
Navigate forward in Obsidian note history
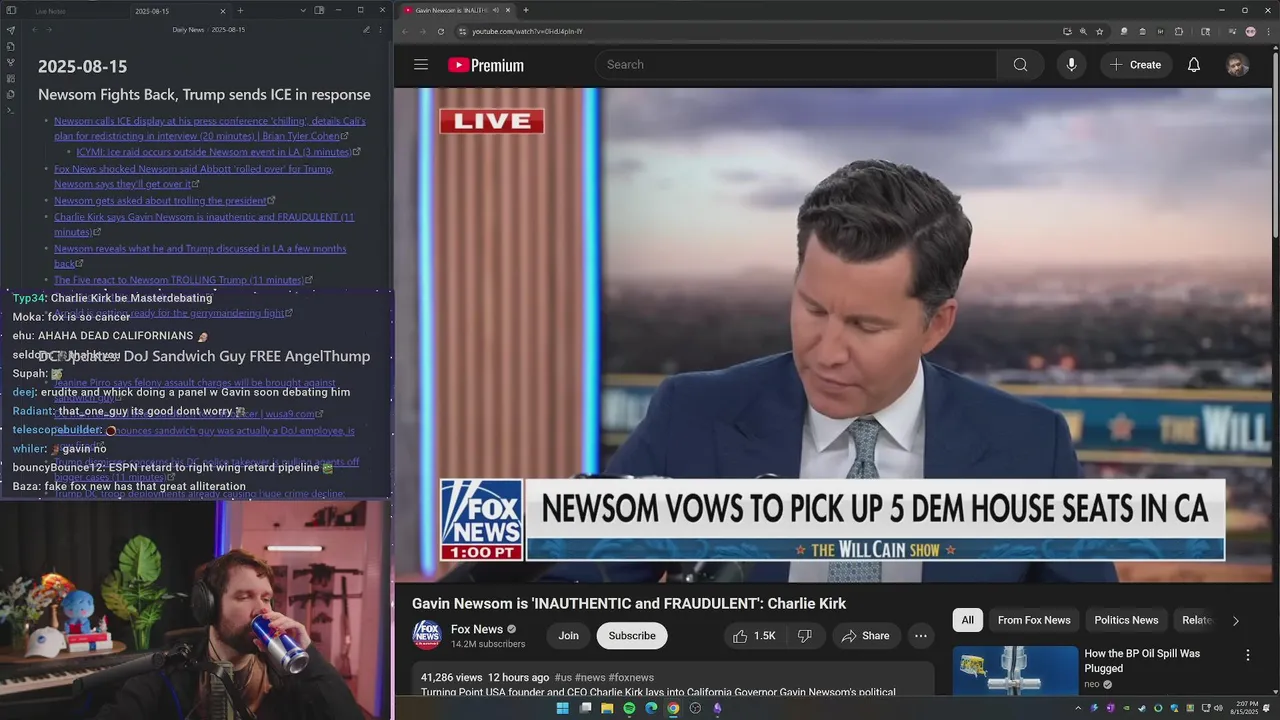pos(50,30)
